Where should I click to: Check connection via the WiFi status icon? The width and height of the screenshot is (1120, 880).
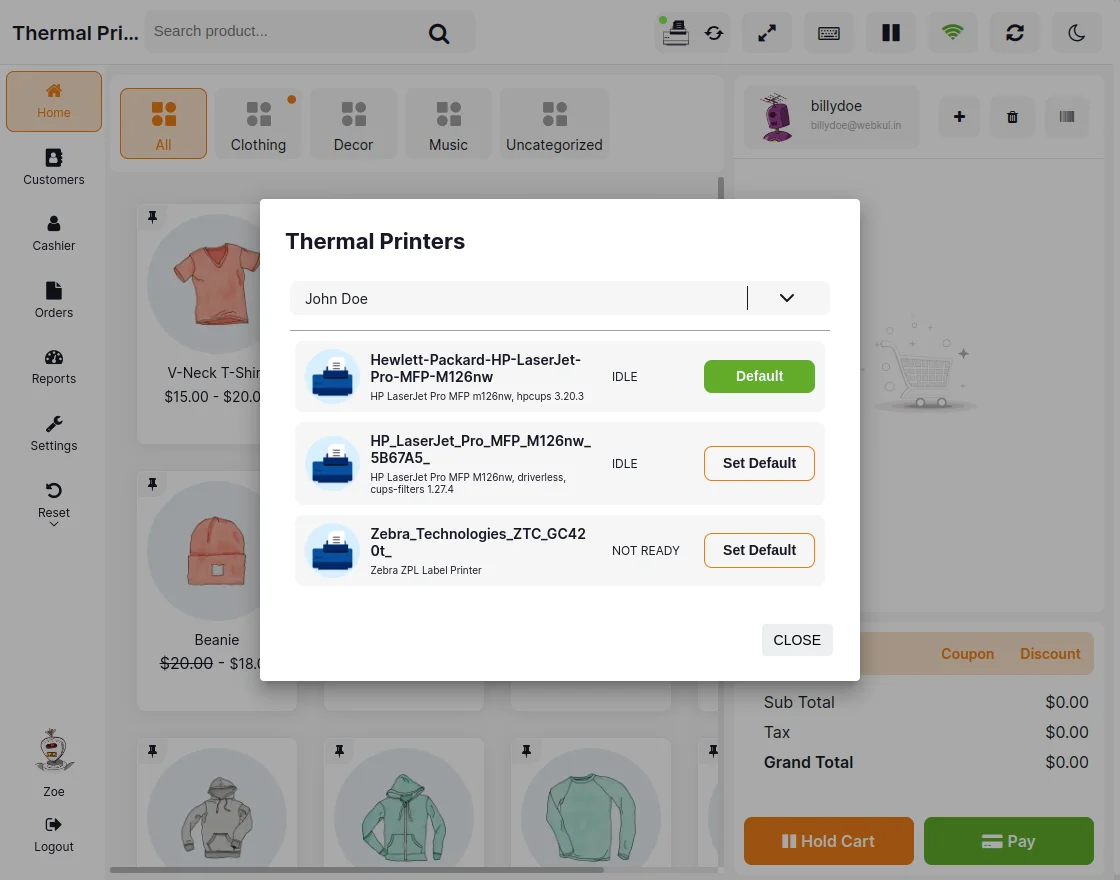pyautogui.click(x=952, y=32)
